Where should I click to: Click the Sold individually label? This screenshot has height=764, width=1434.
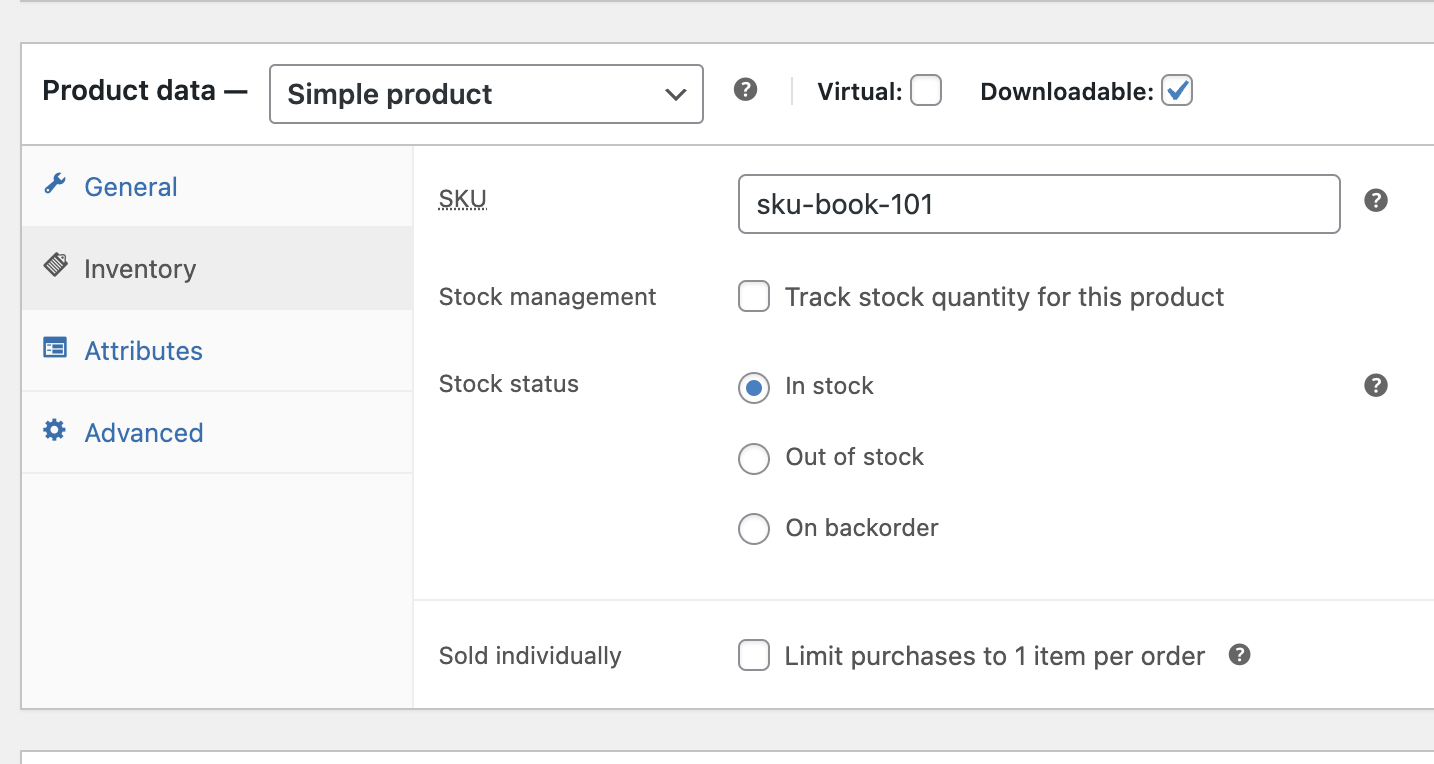(x=530, y=656)
